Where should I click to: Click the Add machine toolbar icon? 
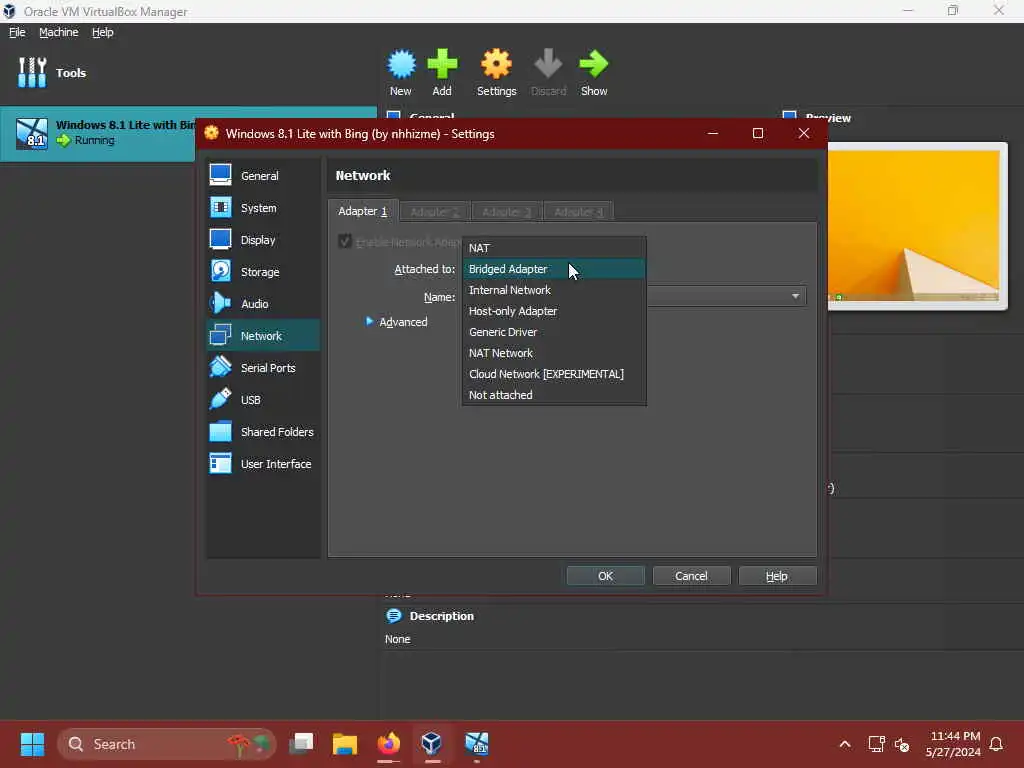442,72
